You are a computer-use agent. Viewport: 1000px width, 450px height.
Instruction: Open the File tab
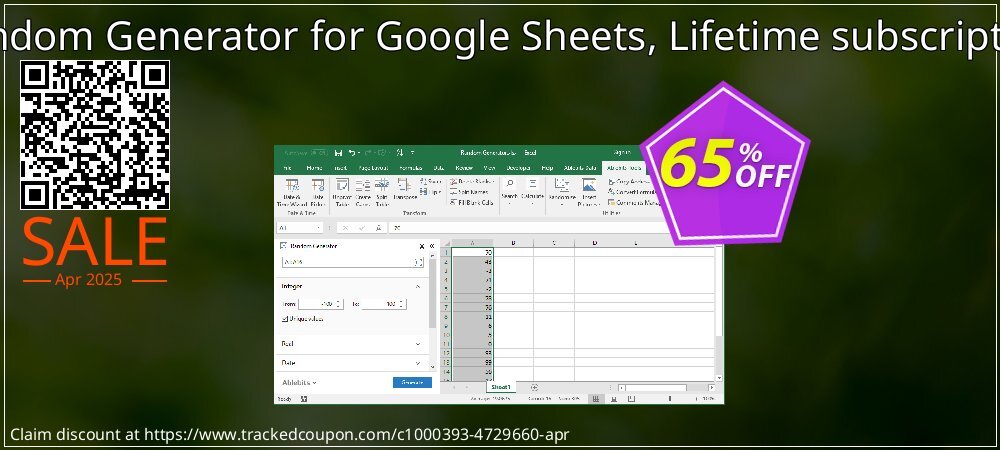288,168
